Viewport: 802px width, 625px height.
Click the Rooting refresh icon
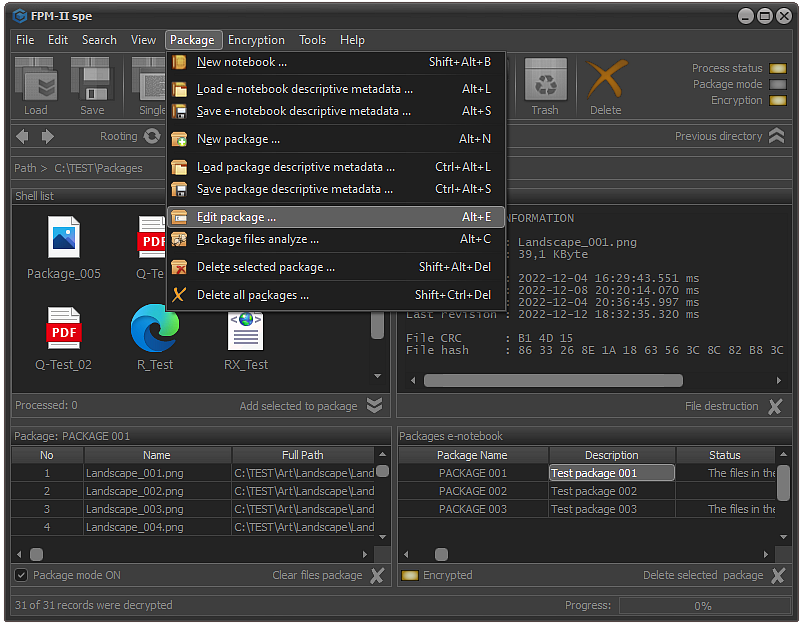[152, 137]
